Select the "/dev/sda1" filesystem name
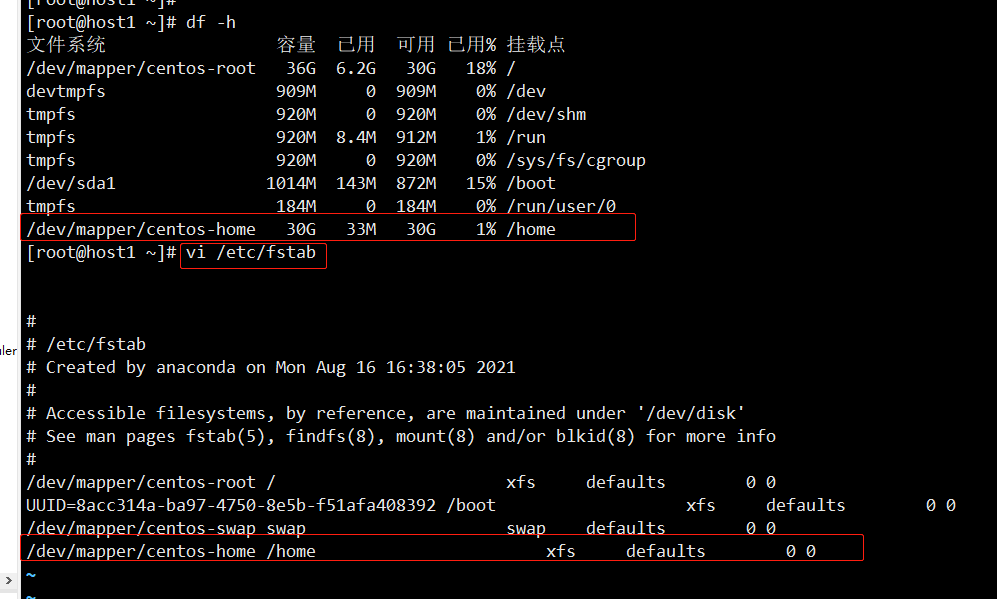The width and height of the screenshot is (997, 599). pos(71,183)
